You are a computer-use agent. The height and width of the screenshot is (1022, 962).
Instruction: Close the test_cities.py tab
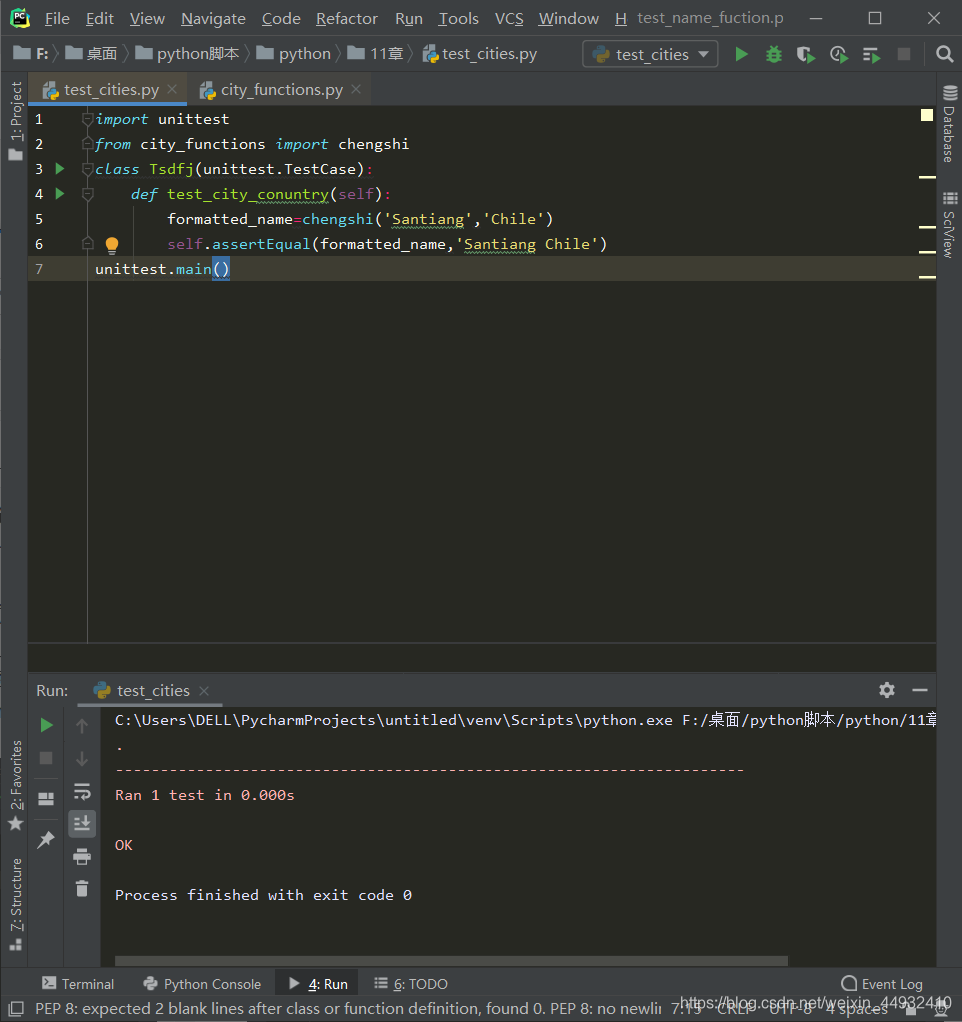(172, 89)
